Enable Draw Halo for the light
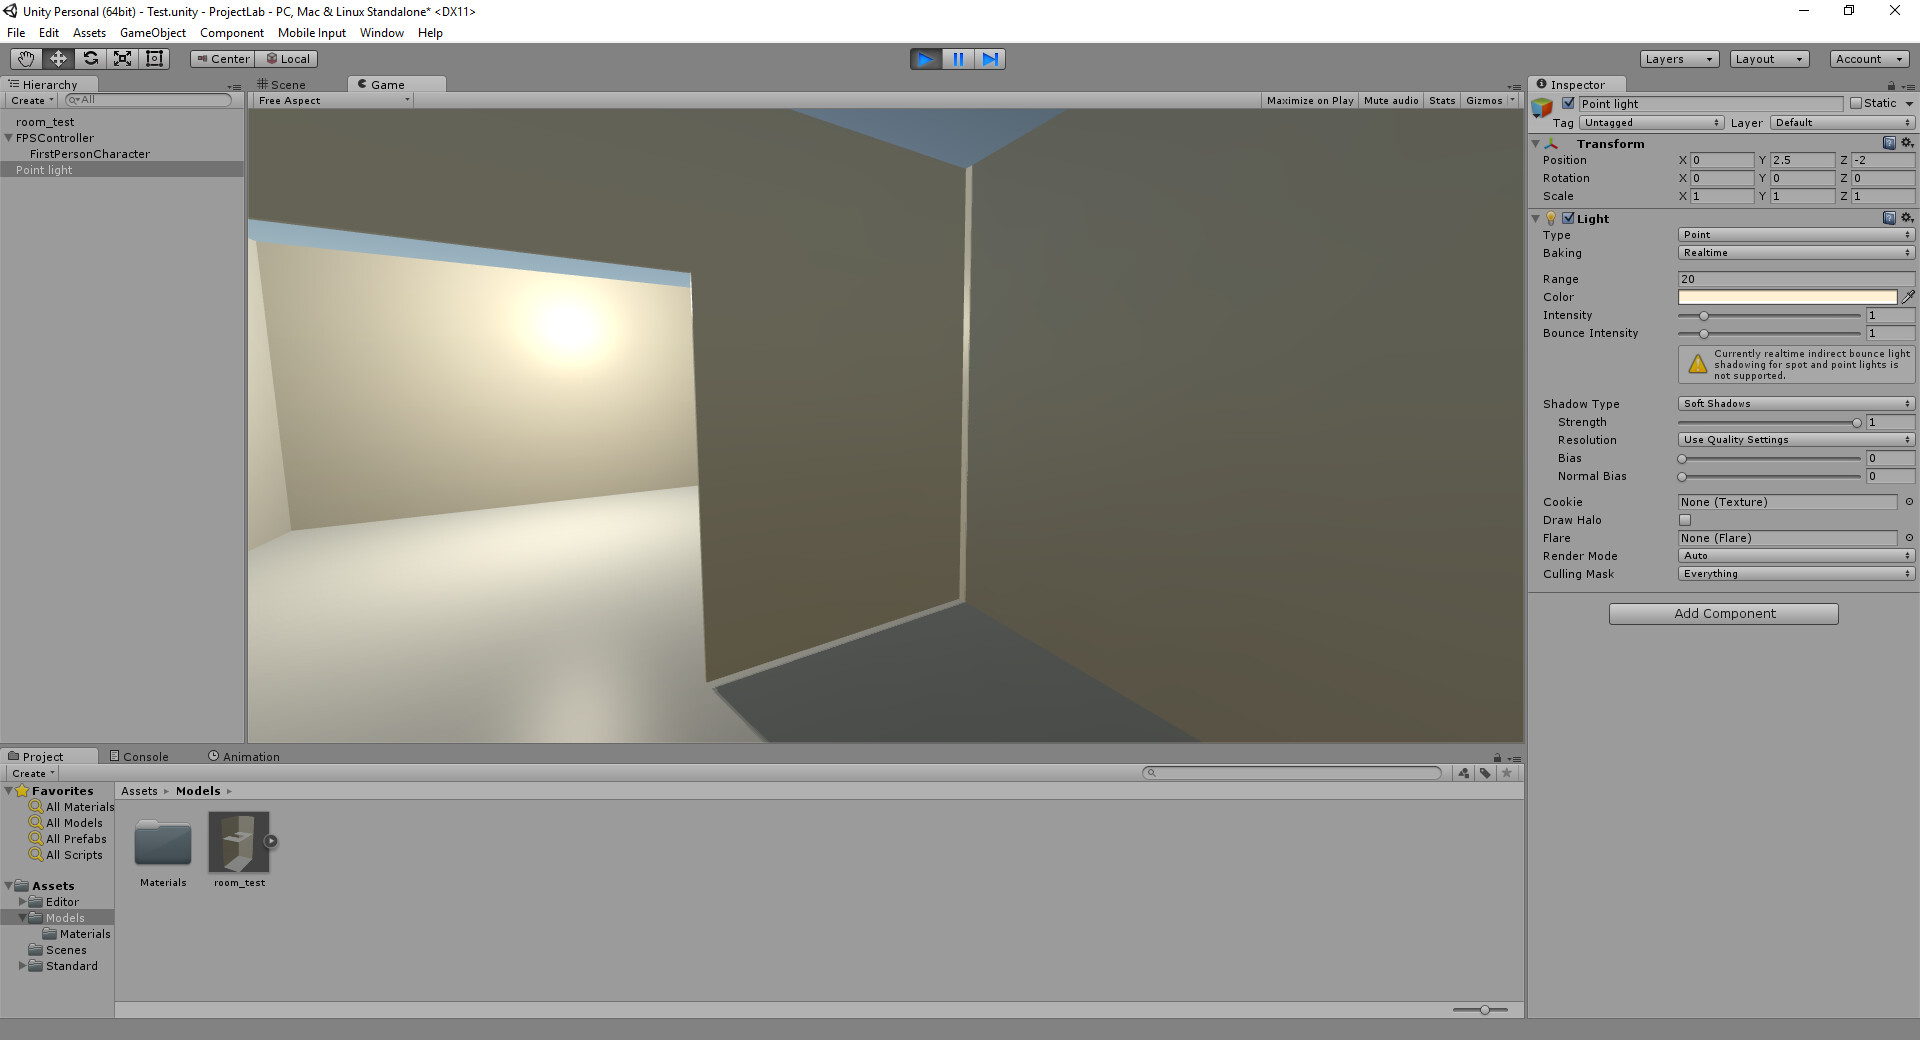 tap(1685, 520)
